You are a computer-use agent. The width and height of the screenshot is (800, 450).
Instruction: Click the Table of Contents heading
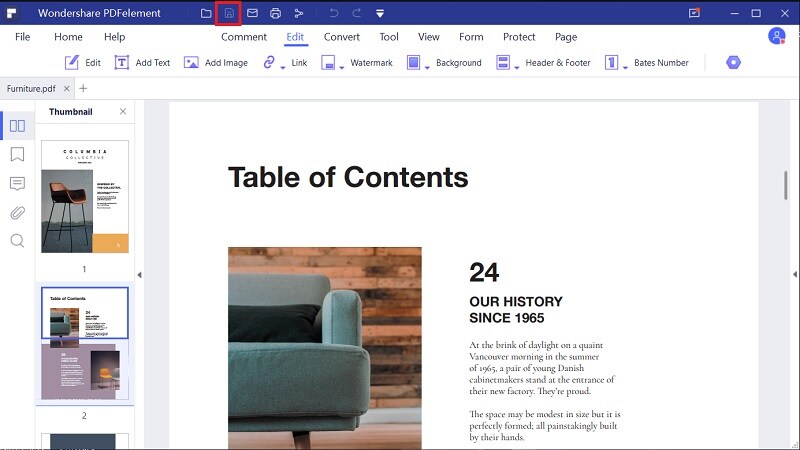(348, 178)
